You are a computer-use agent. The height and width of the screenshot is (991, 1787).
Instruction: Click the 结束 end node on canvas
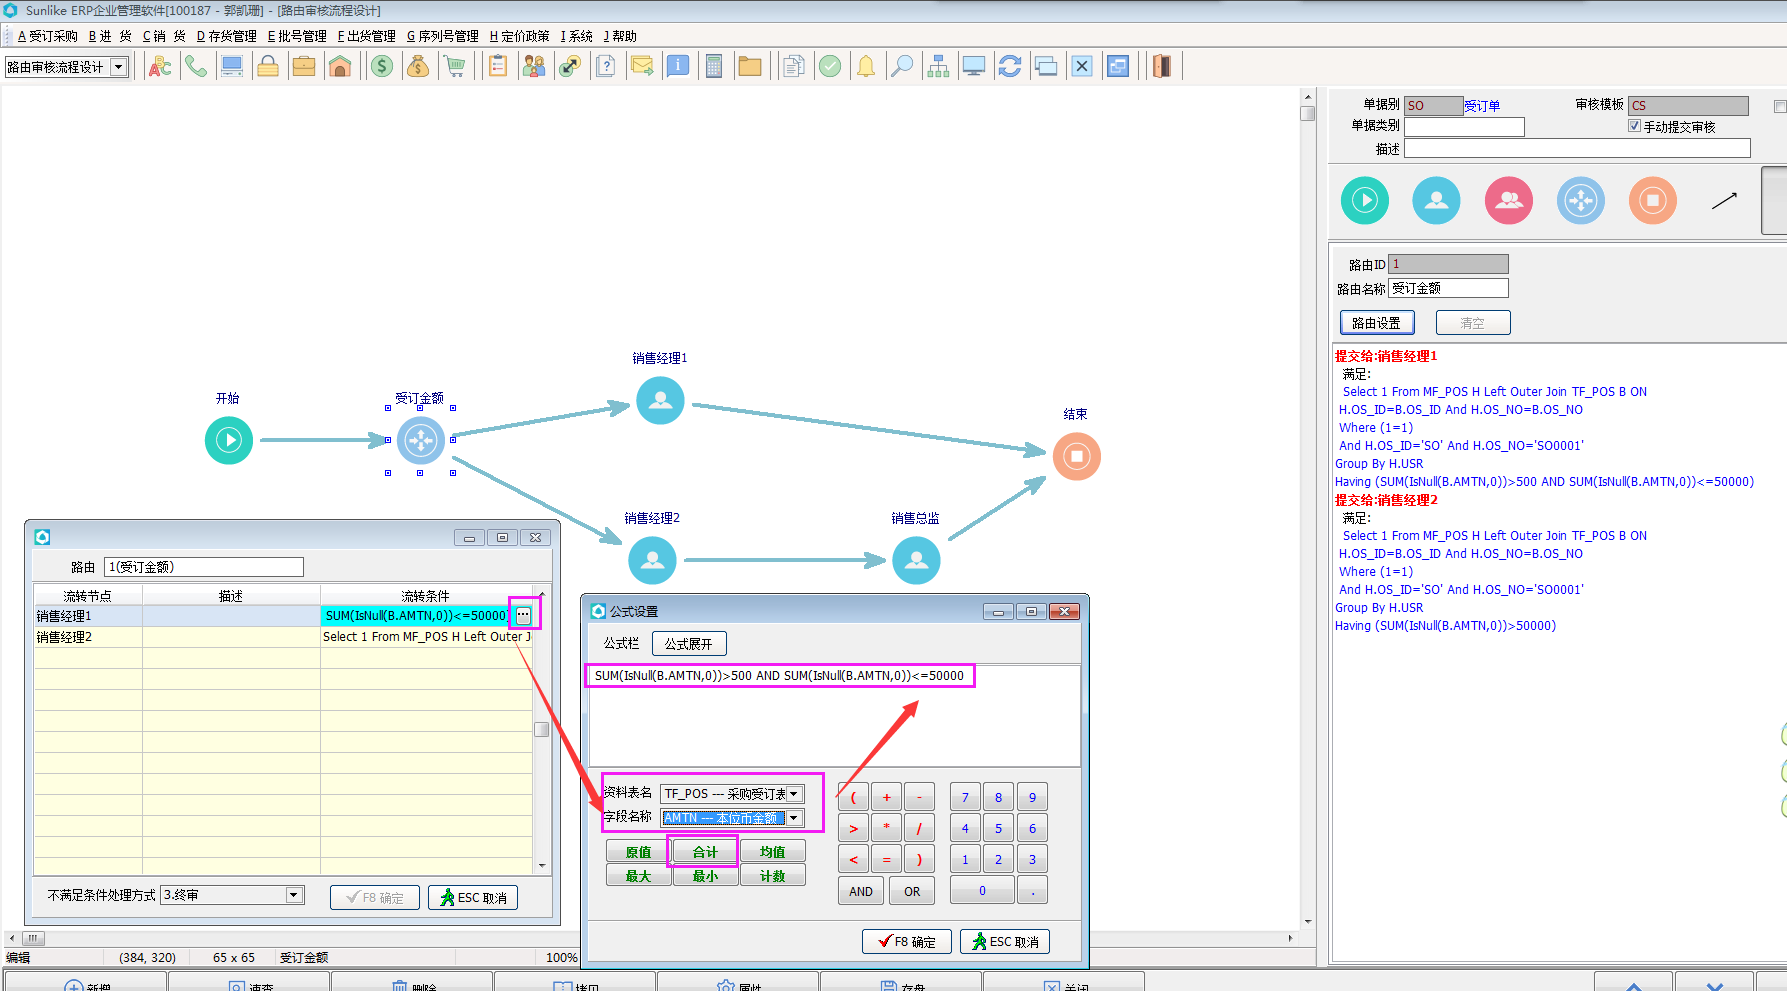(1077, 456)
